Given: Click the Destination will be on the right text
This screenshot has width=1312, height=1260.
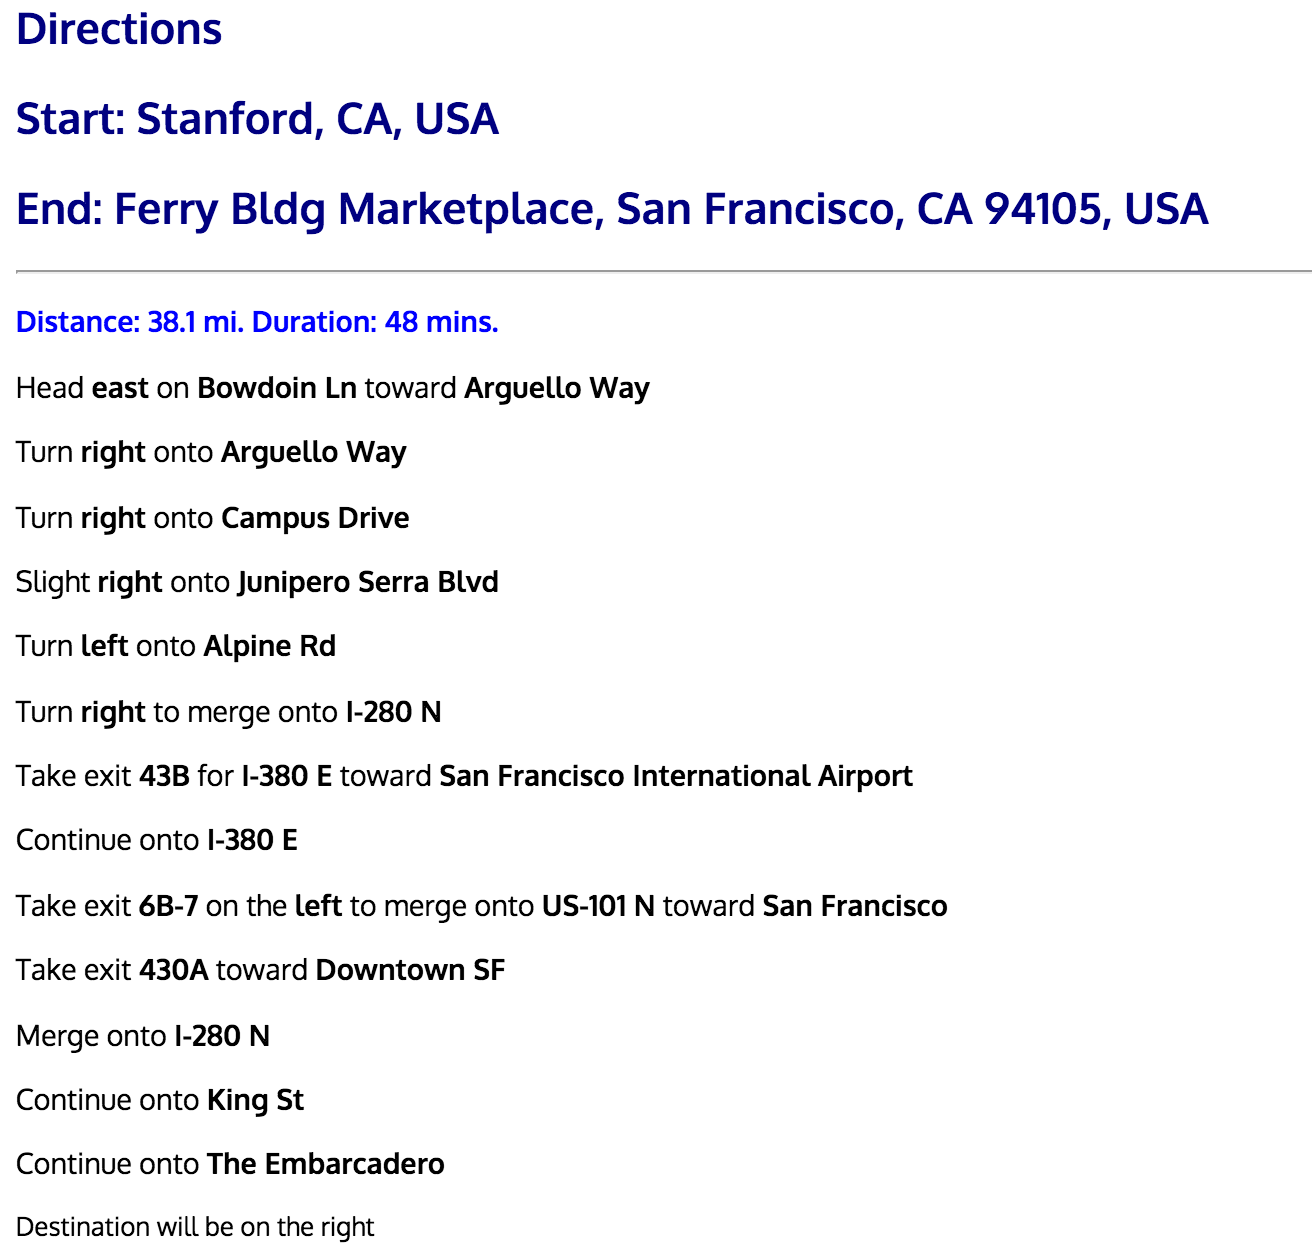Looking at the screenshot, I should 195,1227.
